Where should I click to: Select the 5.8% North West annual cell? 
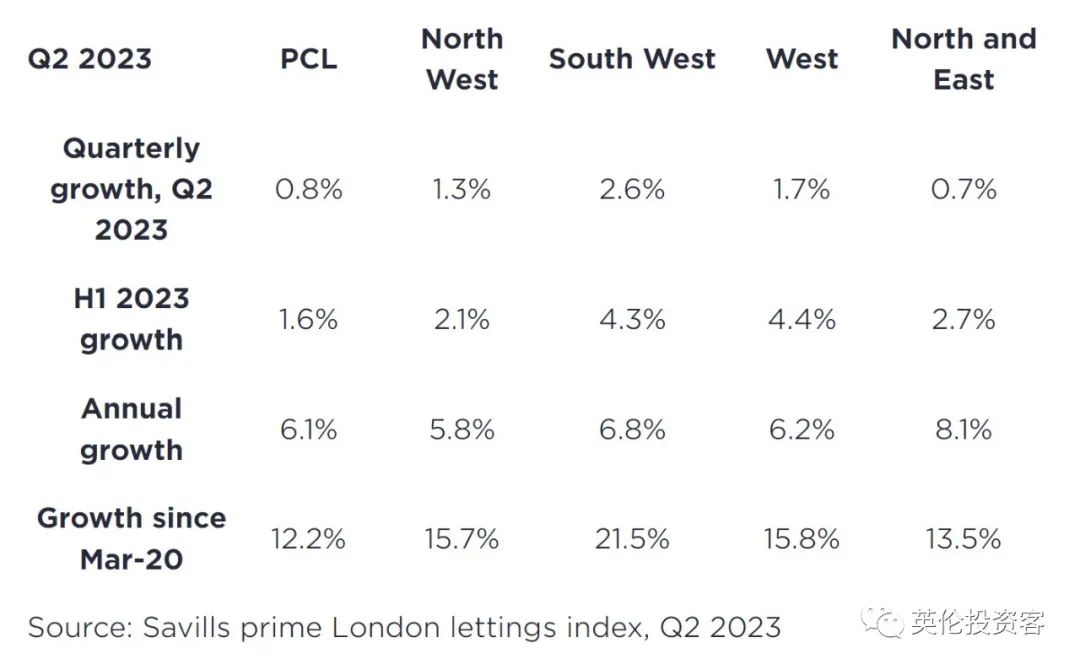pyautogui.click(x=461, y=429)
